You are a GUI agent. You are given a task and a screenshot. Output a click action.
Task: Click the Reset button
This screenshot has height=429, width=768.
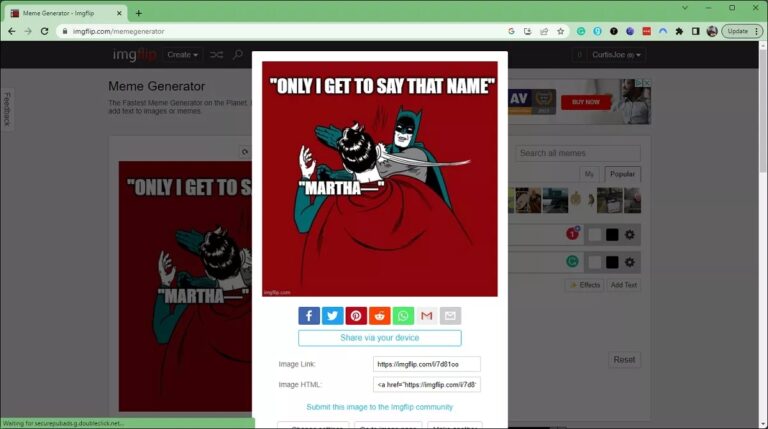[x=624, y=360]
